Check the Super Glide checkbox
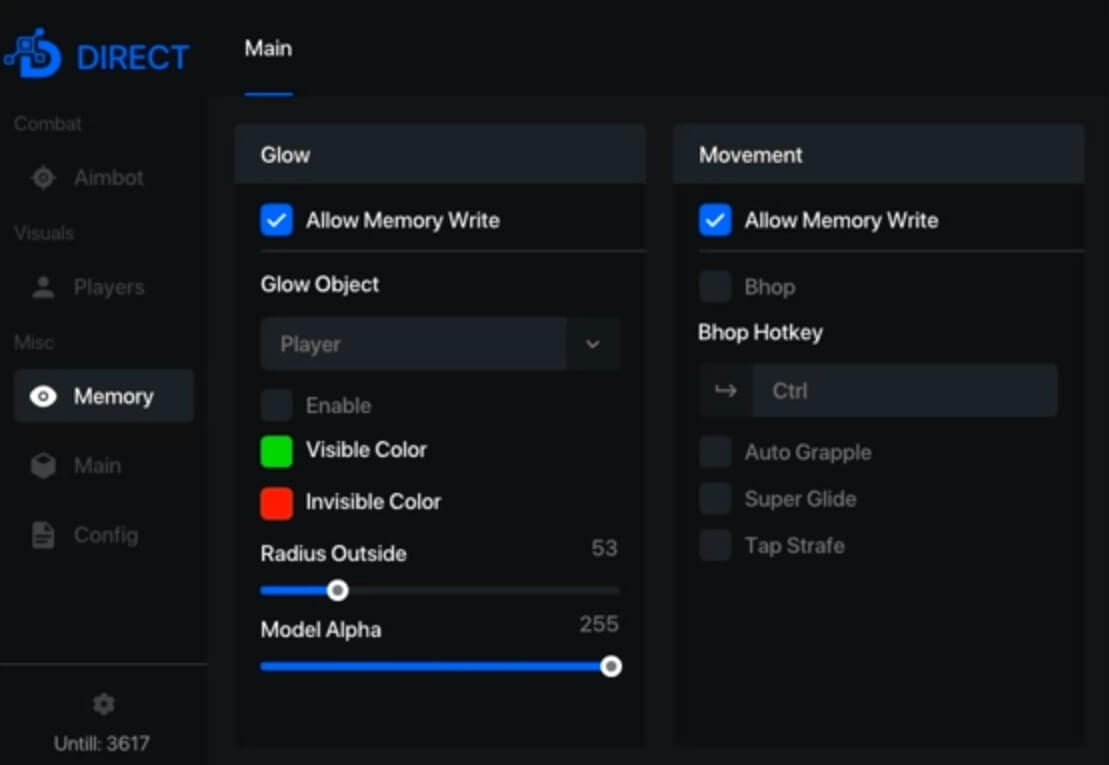The height and width of the screenshot is (765, 1109). [715, 499]
